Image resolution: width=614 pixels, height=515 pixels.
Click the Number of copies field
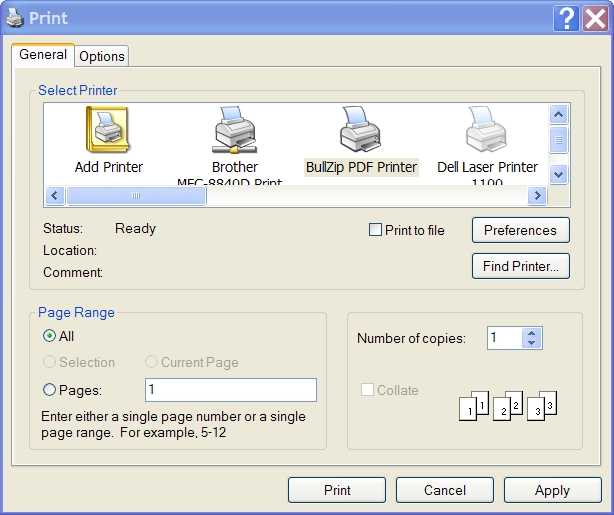(x=504, y=338)
